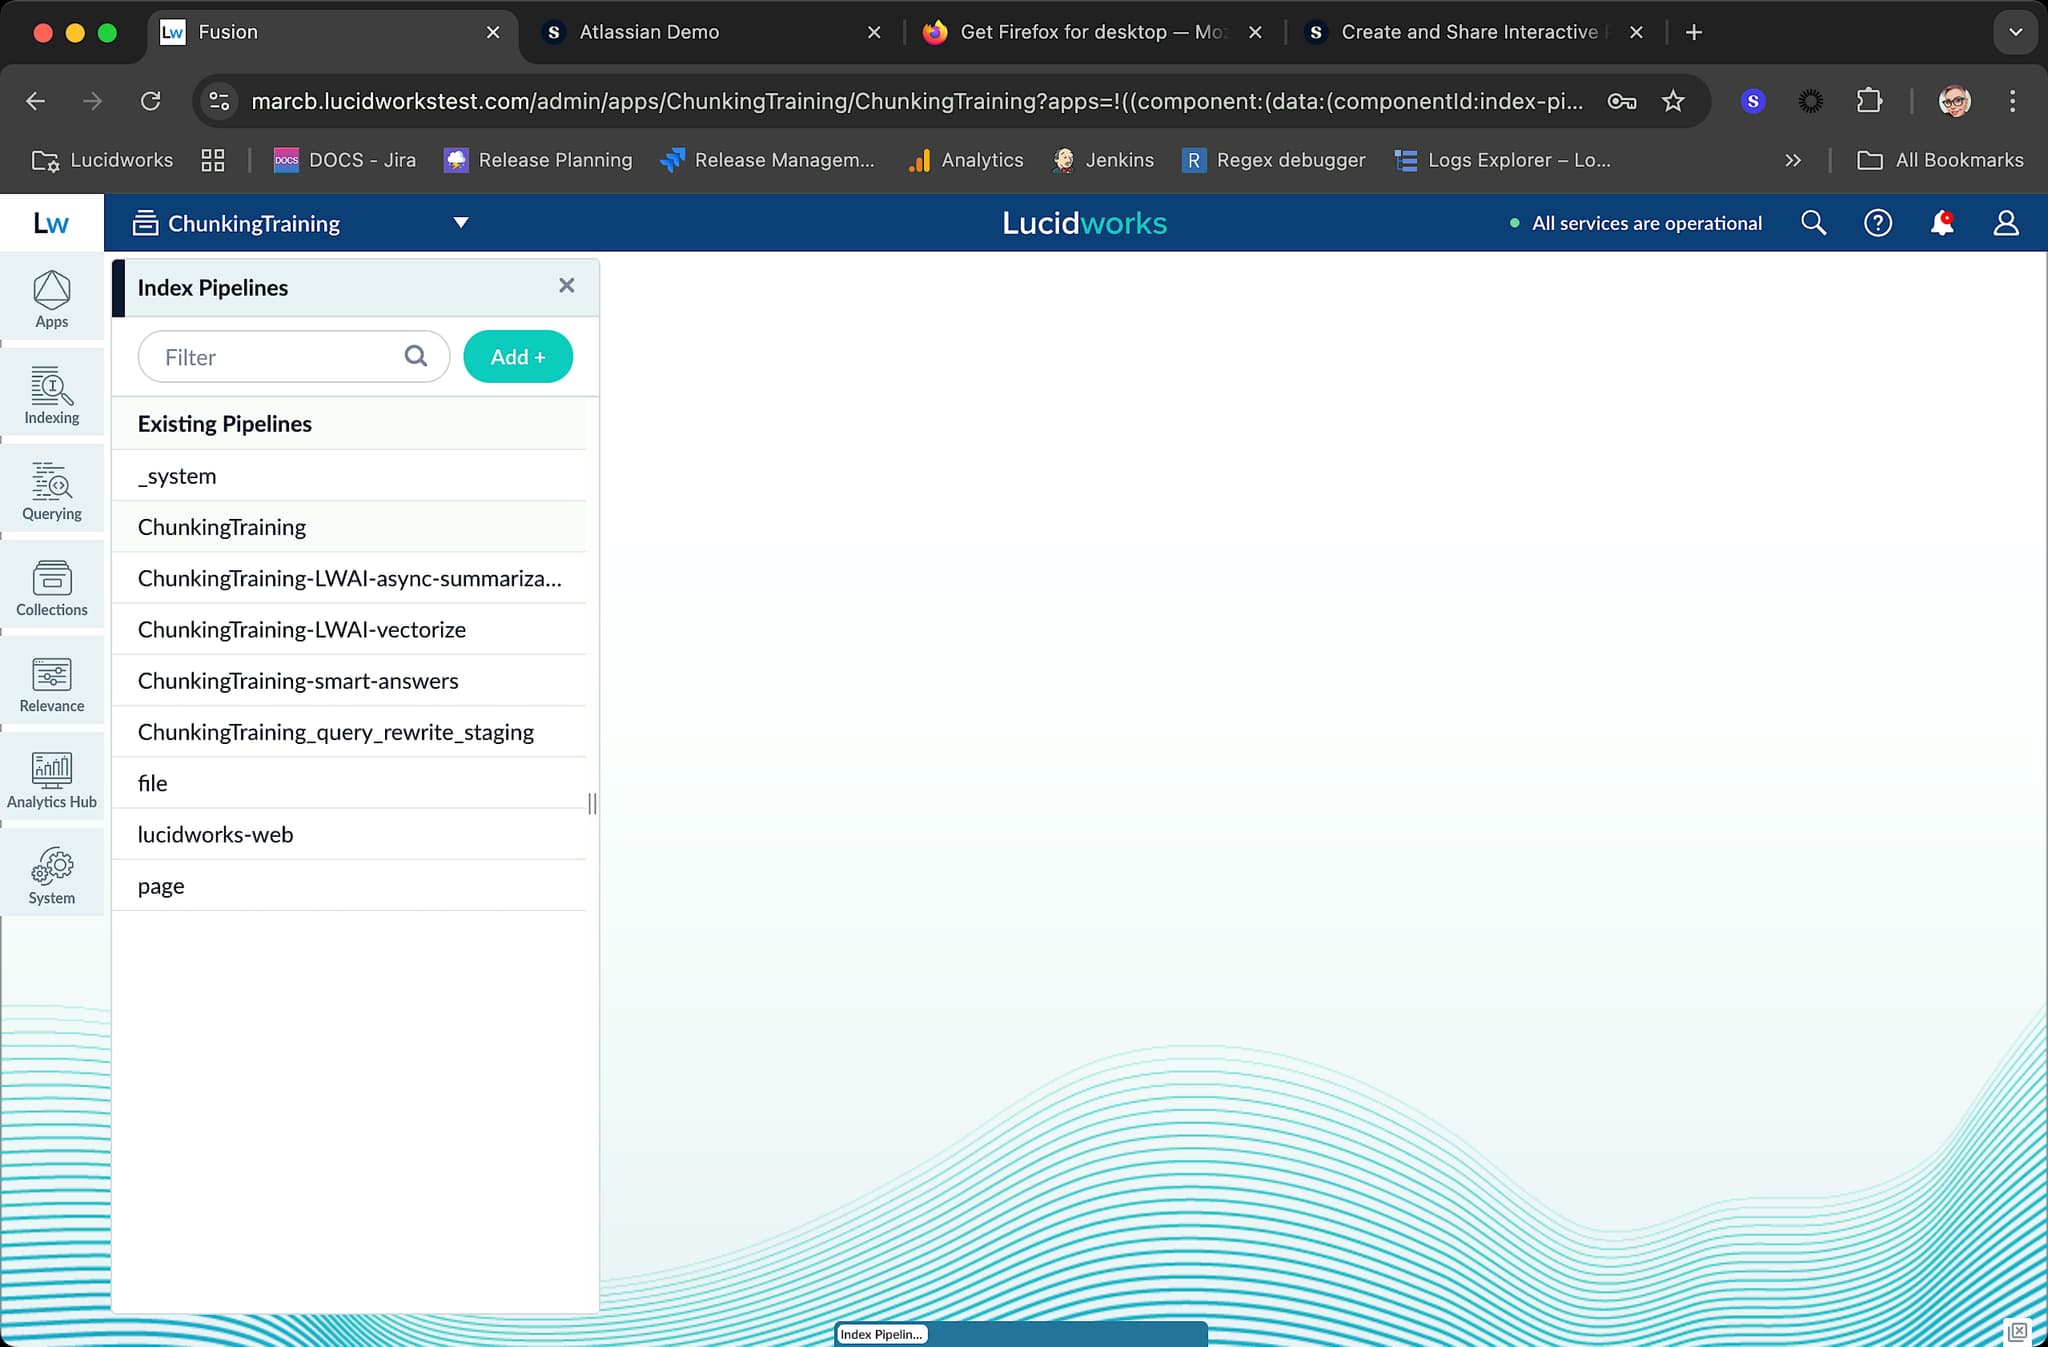This screenshot has width=2048, height=1347.
Task: Open the Analytics Hub sidebar icon
Action: pos(52,778)
